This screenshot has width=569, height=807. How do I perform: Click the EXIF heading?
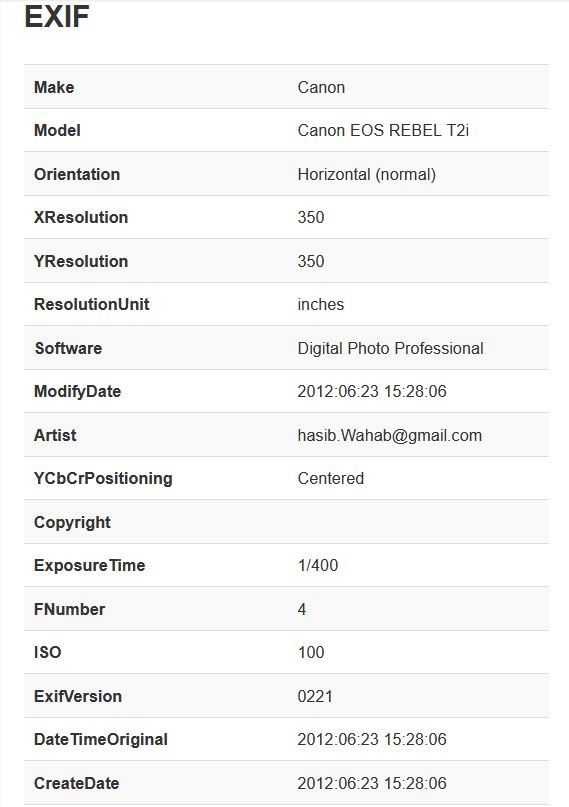pyautogui.click(x=57, y=16)
